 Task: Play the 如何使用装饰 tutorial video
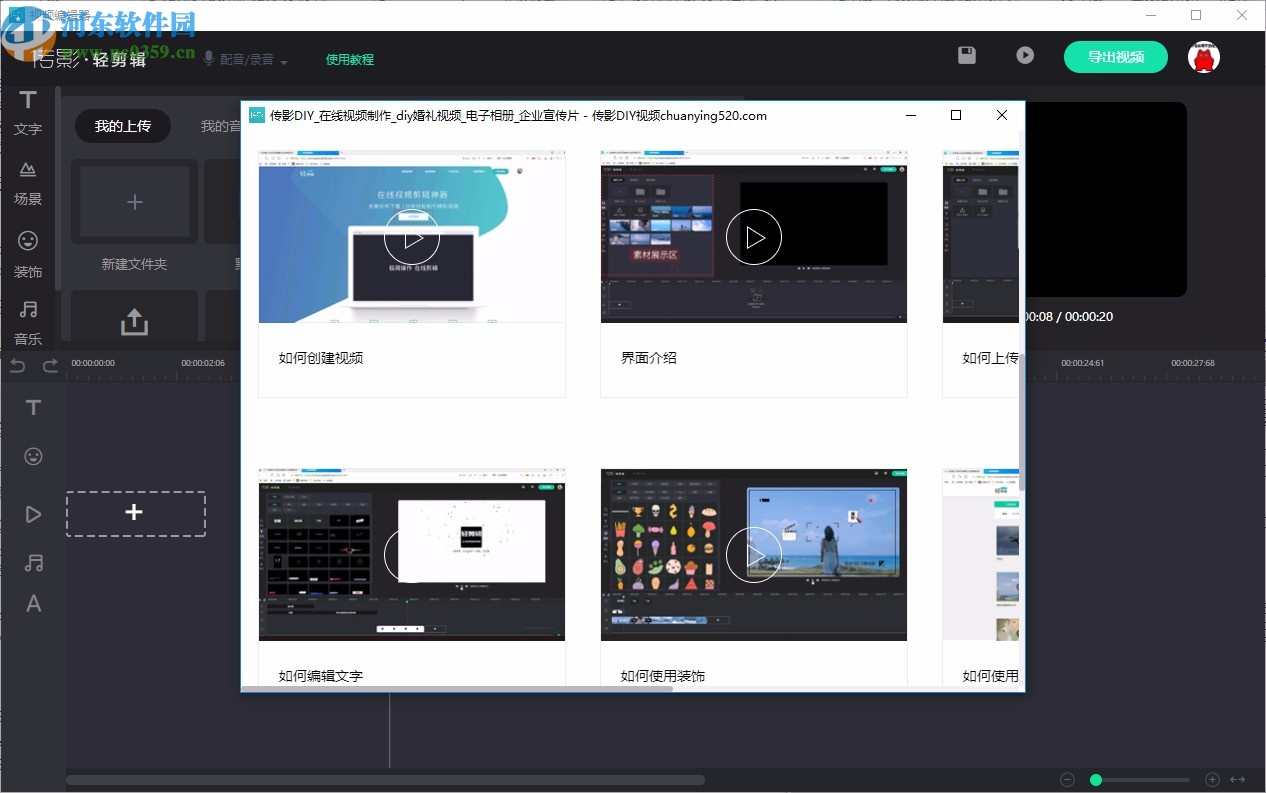(x=754, y=555)
